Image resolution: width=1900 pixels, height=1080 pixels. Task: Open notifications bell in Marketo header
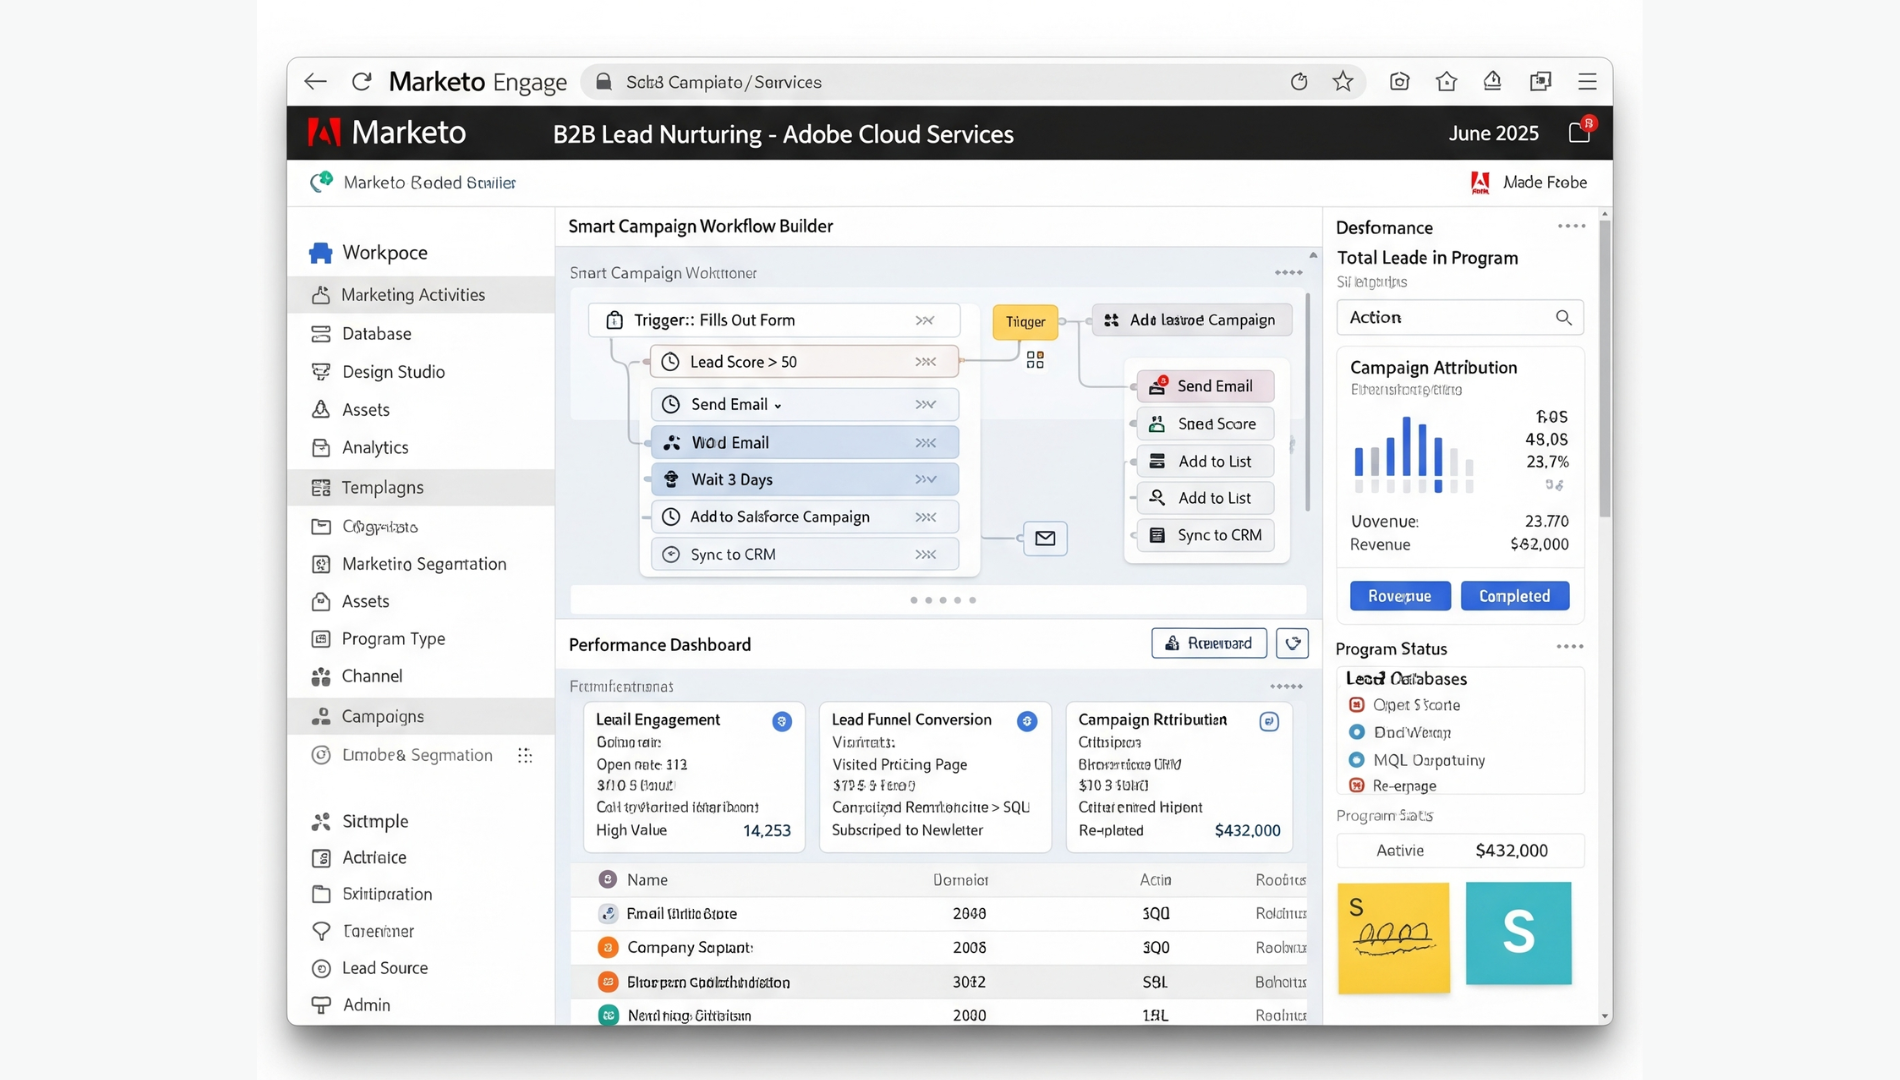coord(1580,132)
